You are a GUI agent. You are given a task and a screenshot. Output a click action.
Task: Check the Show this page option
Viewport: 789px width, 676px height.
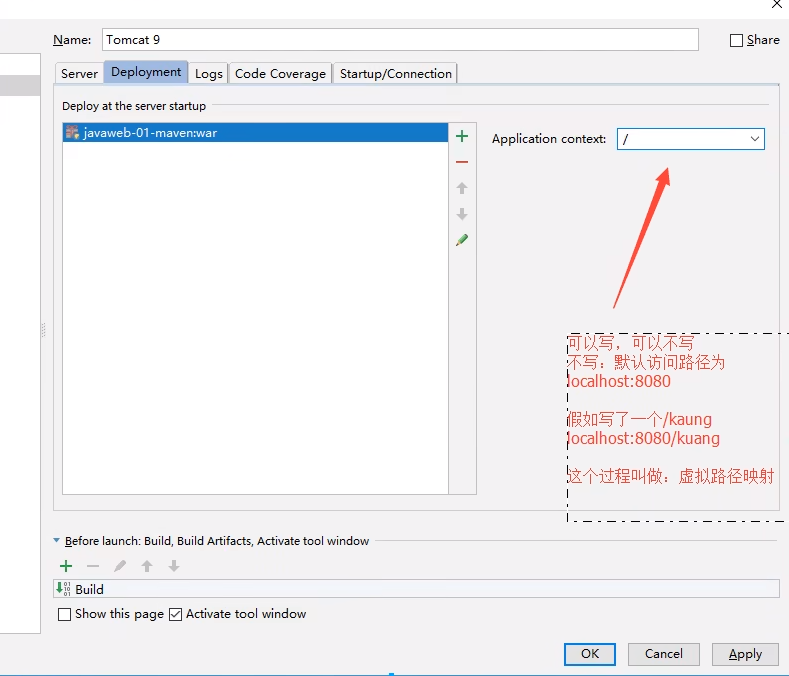(65, 614)
